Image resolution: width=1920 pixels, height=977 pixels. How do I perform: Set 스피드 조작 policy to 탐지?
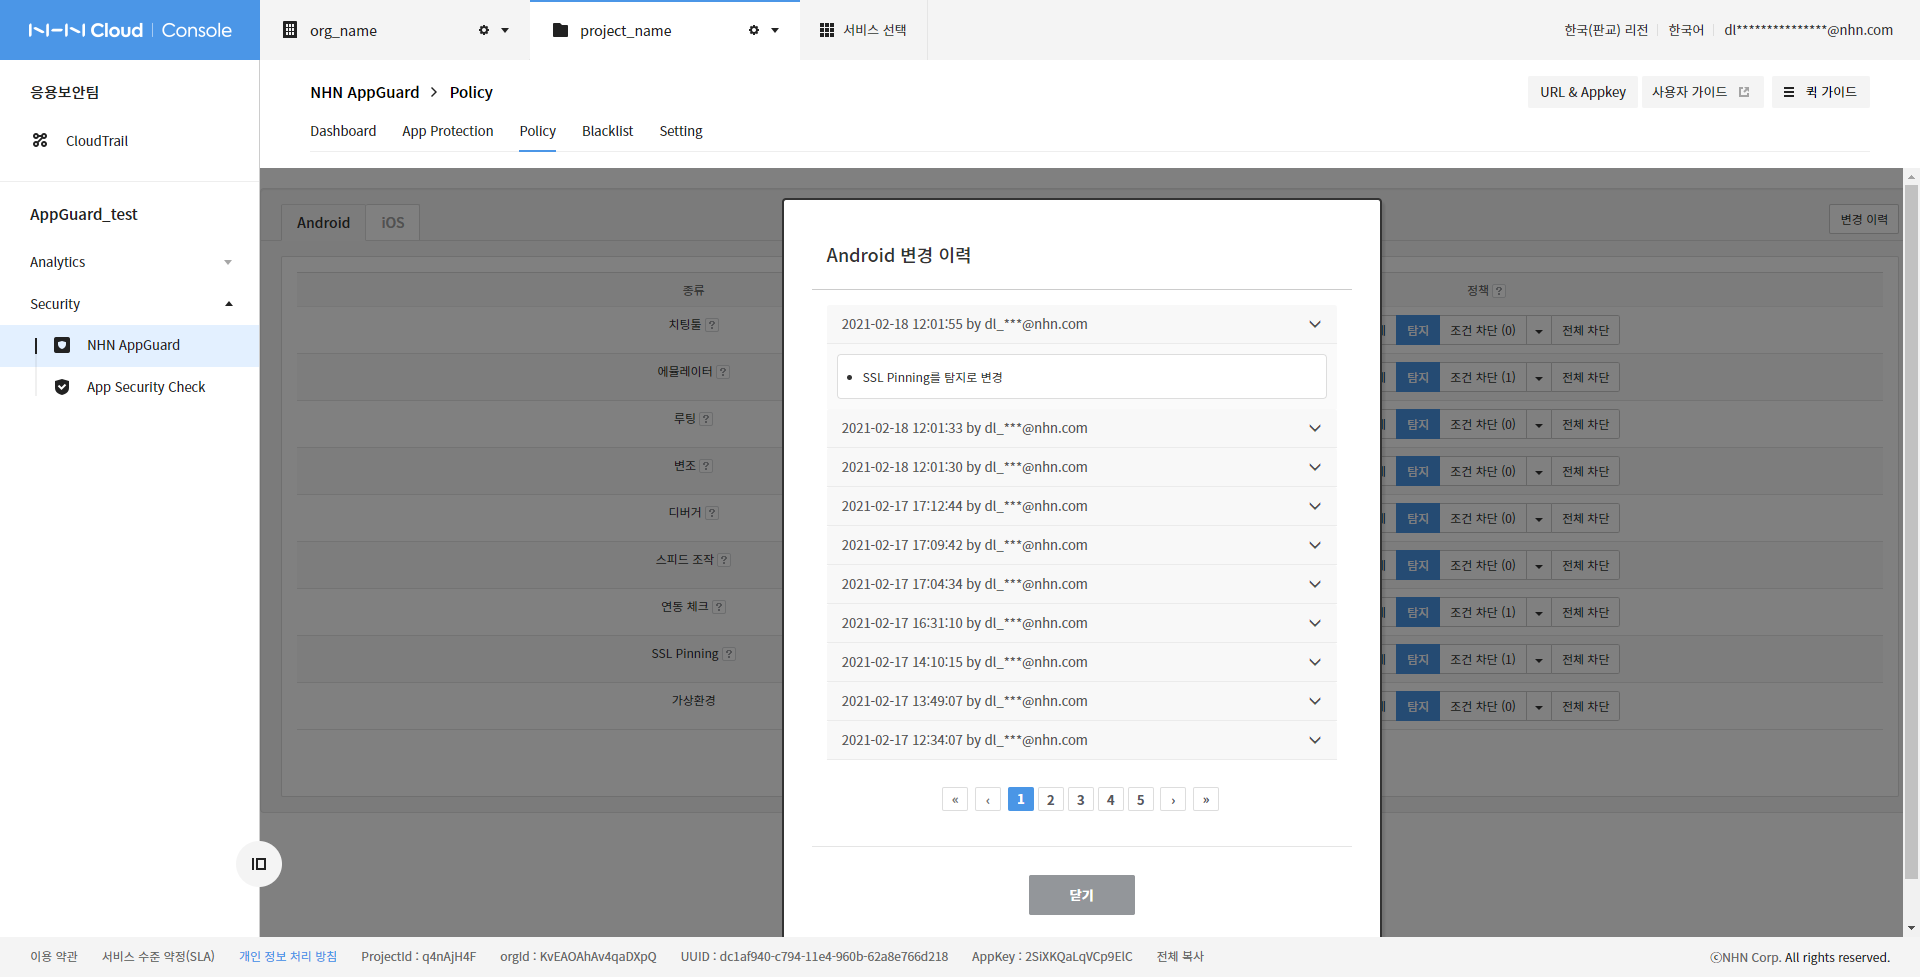click(x=1418, y=566)
